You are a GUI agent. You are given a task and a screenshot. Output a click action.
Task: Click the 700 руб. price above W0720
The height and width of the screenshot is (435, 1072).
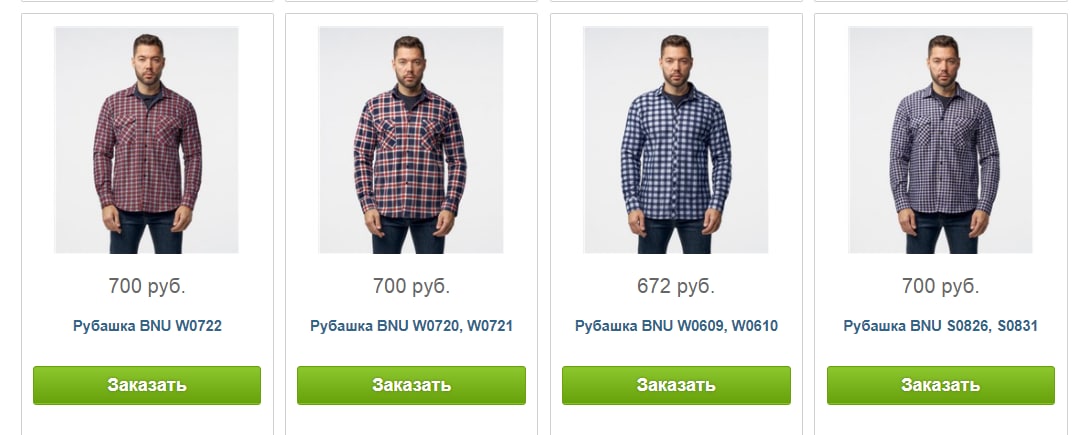pyautogui.click(x=411, y=286)
